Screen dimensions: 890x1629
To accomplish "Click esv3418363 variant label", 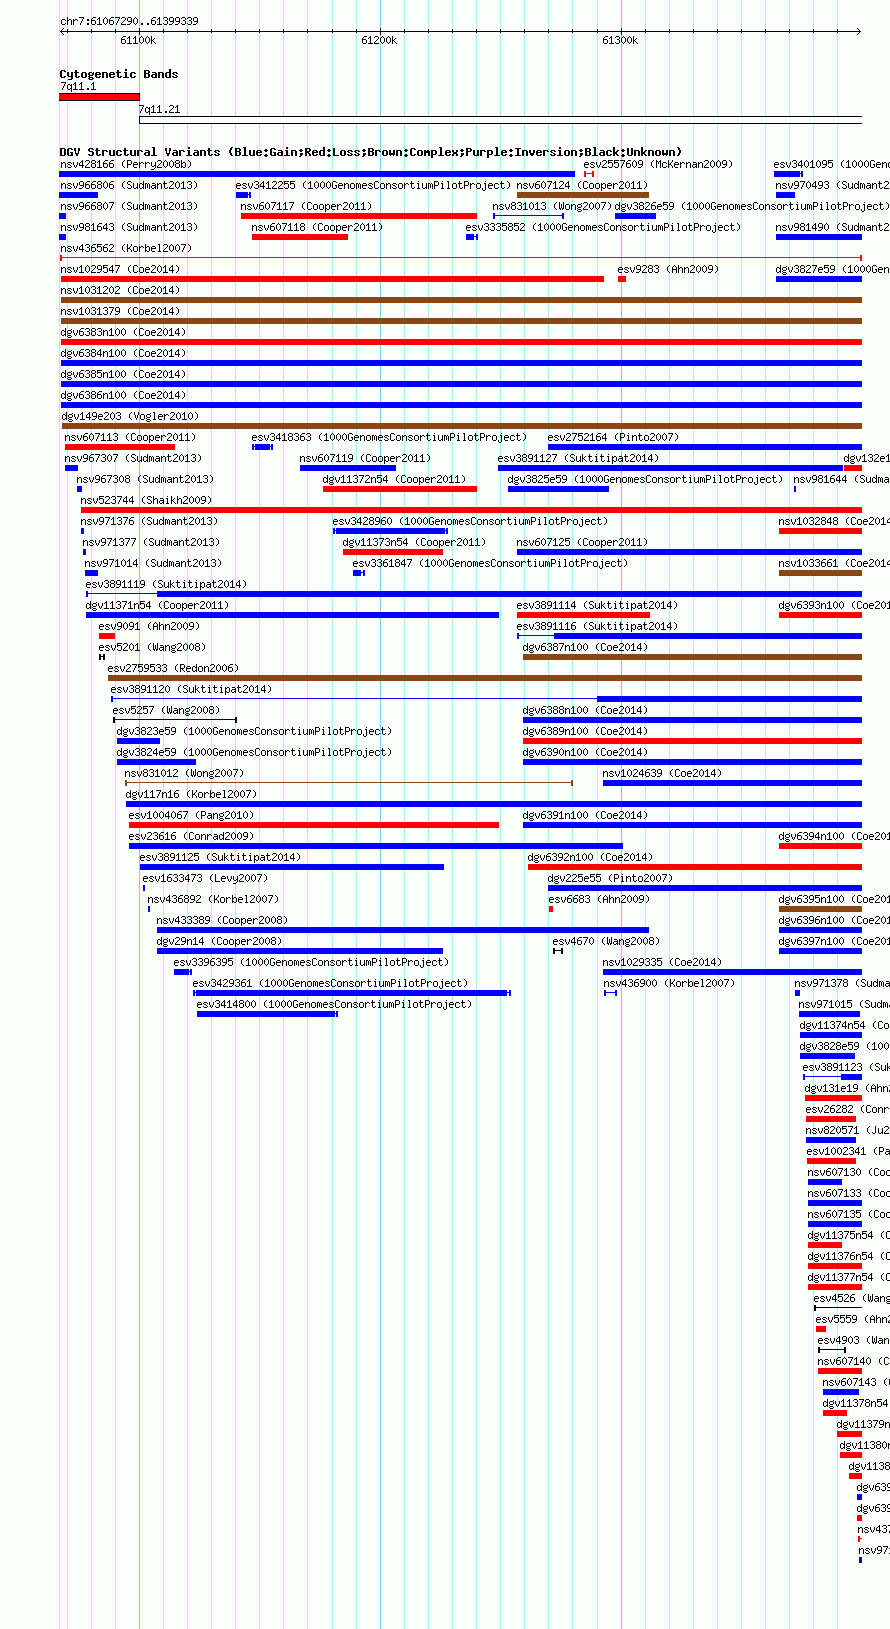I will pyautogui.click(x=389, y=437).
